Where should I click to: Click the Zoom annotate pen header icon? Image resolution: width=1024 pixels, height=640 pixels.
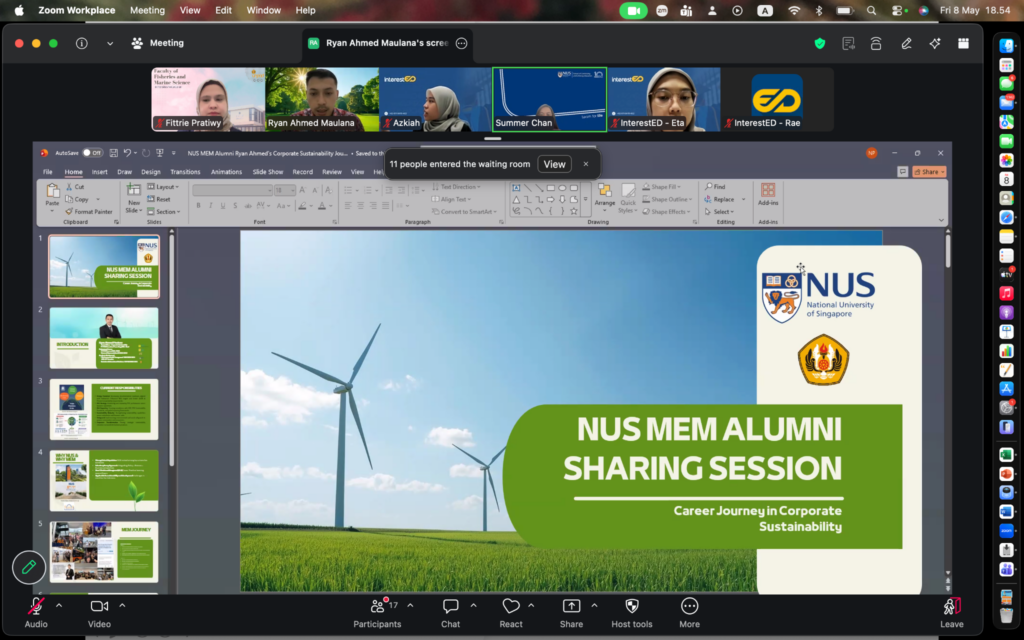tap(906, 44)
